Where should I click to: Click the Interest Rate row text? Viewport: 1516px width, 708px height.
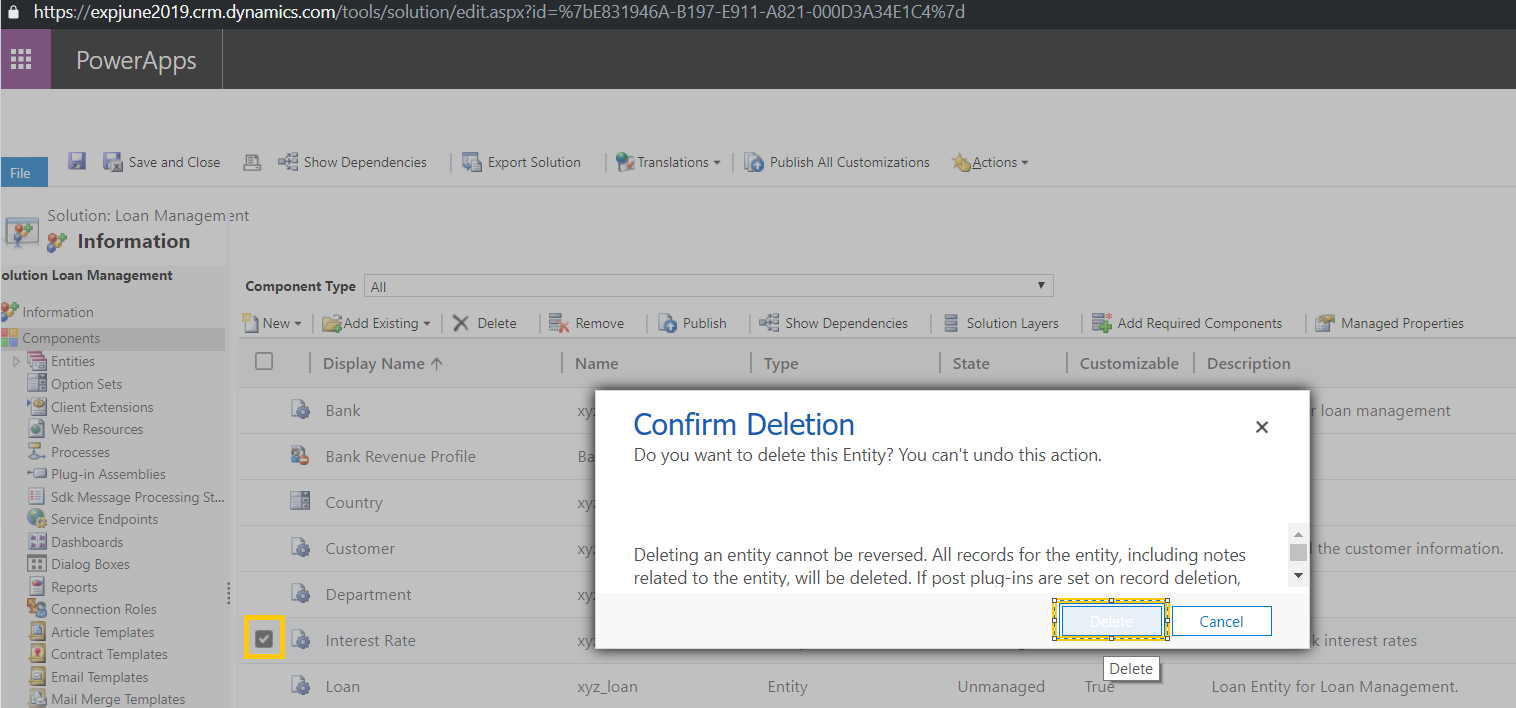tap(370, 640)
